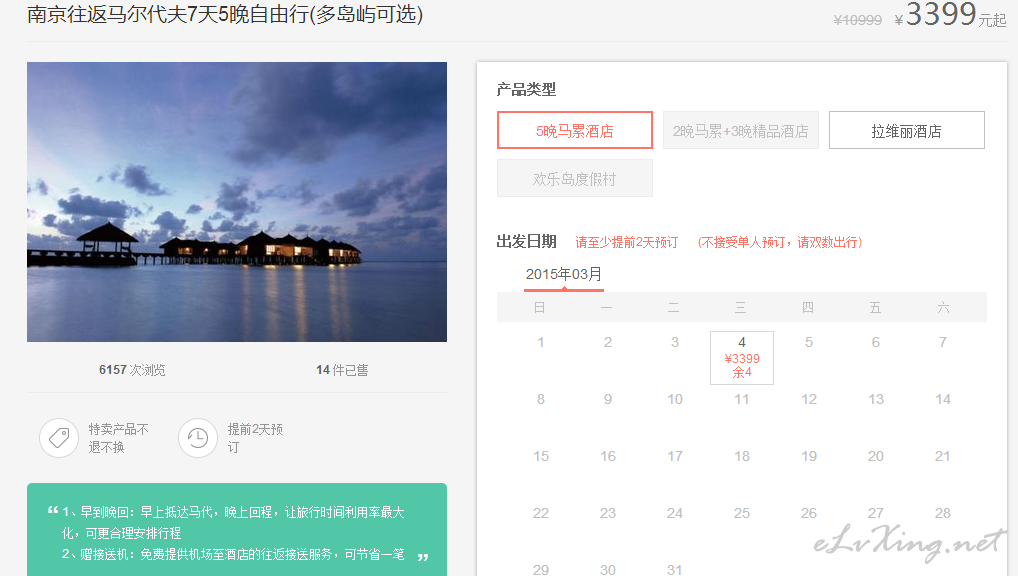This screenshot has width=1018, height=576.
Task: Click calendar date 19
Action: point(809,457)
